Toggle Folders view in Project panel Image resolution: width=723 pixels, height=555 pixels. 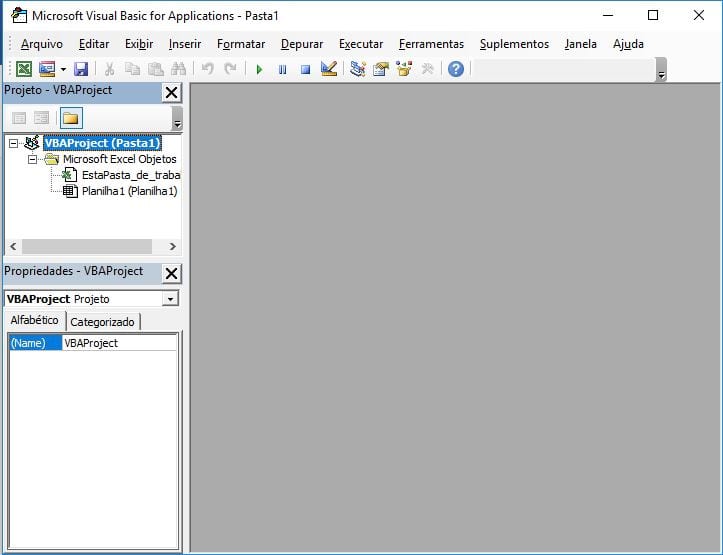(x=71, y=118)
